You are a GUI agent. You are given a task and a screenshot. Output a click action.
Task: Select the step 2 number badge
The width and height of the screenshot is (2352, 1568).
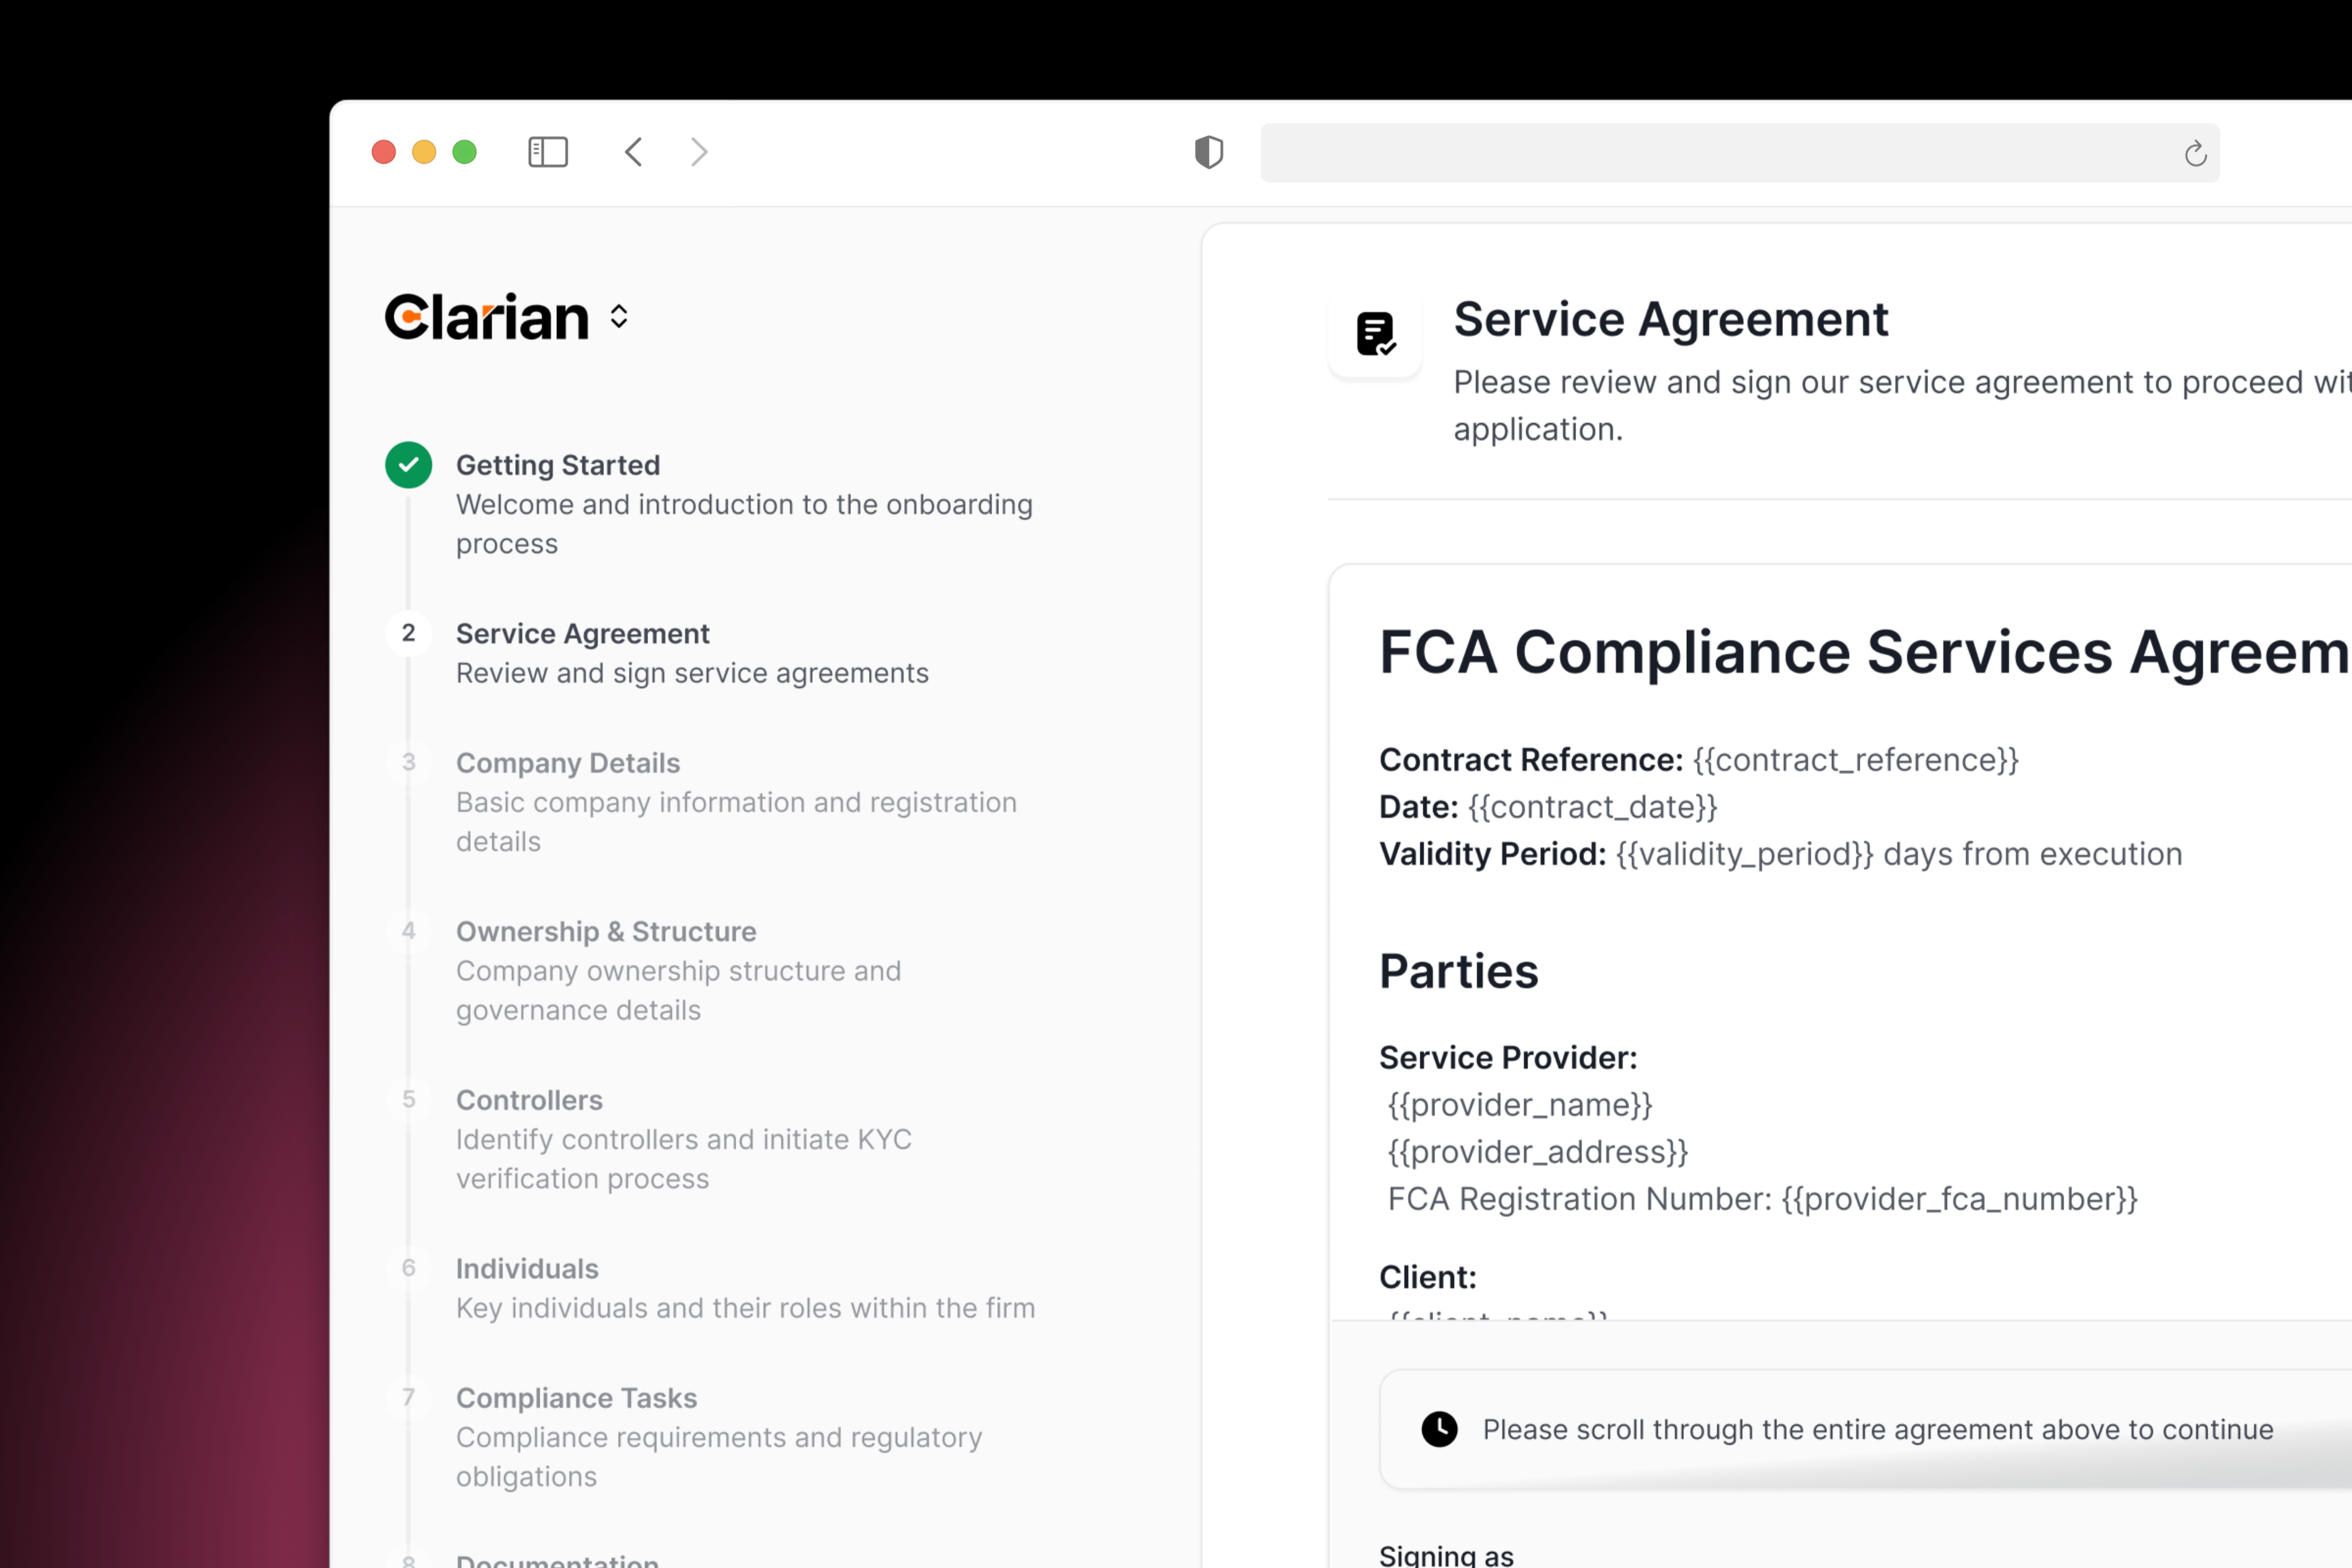pyautogui.click(x=409, y=633)
